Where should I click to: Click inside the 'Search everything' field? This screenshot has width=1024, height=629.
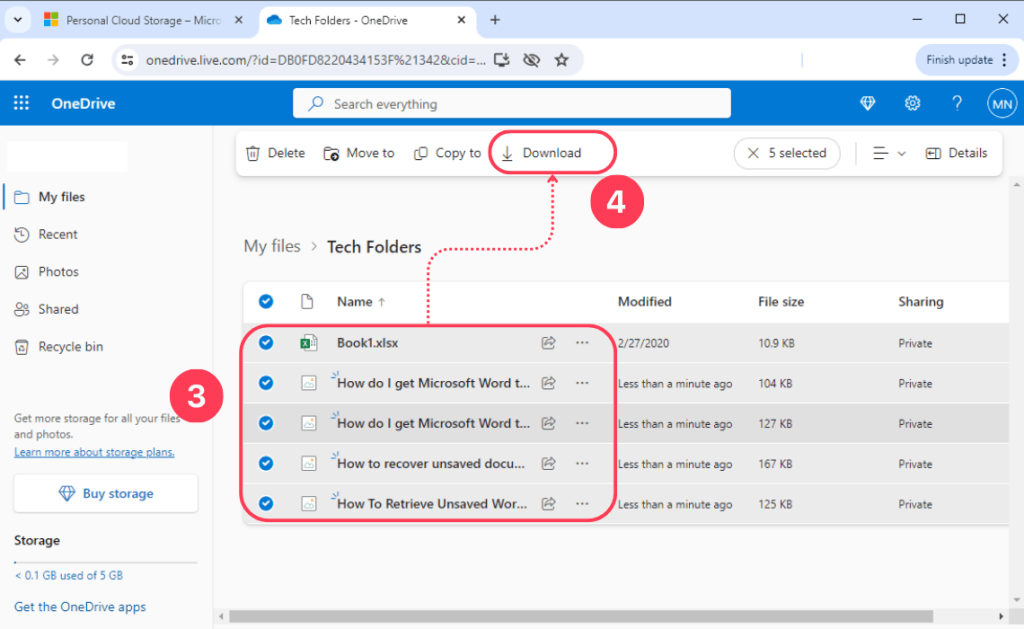pyautogui.click(x=511, y=103)
